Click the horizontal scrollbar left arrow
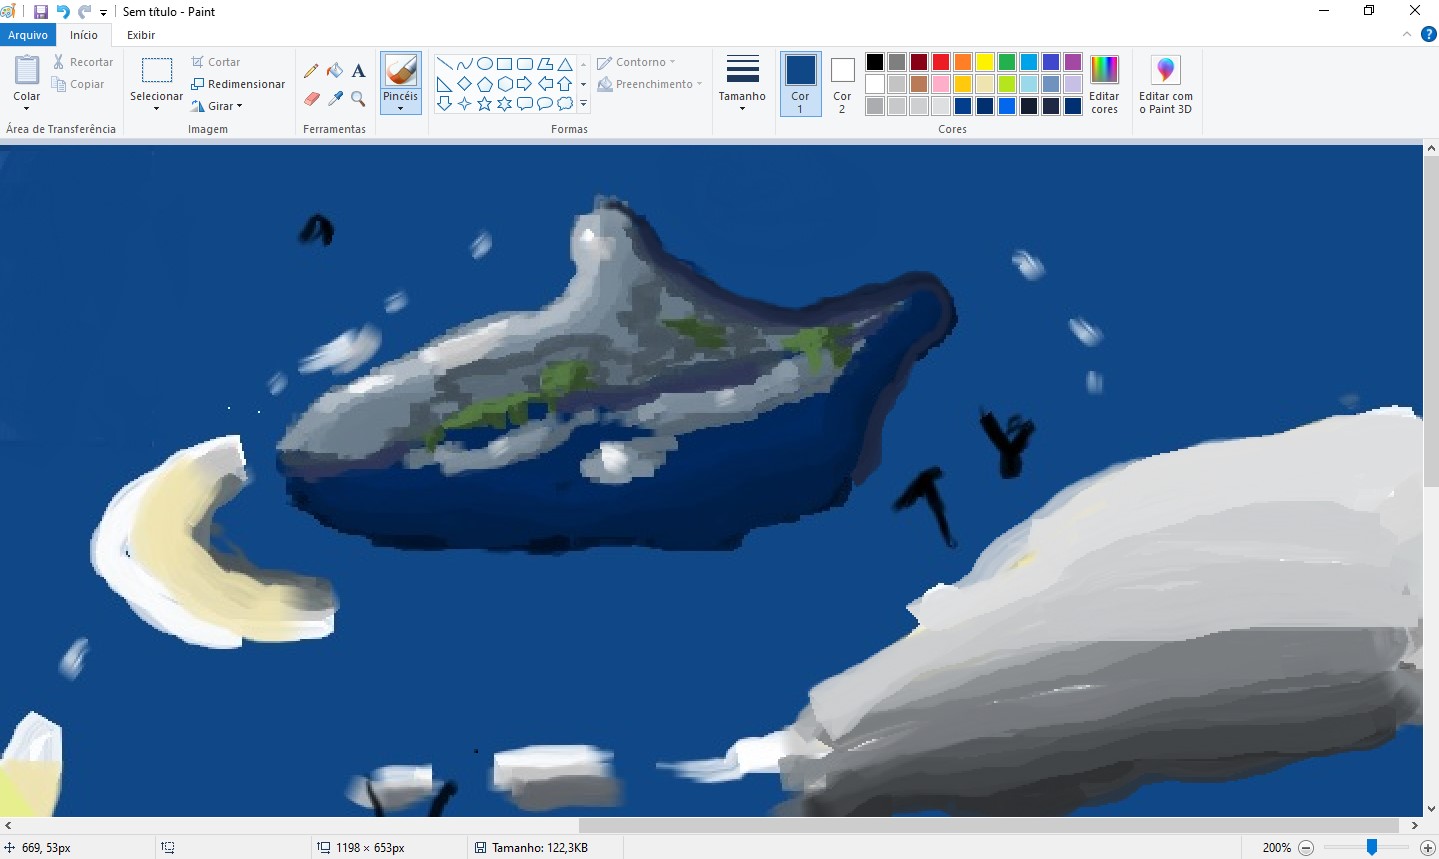 (x=8, y=825)
